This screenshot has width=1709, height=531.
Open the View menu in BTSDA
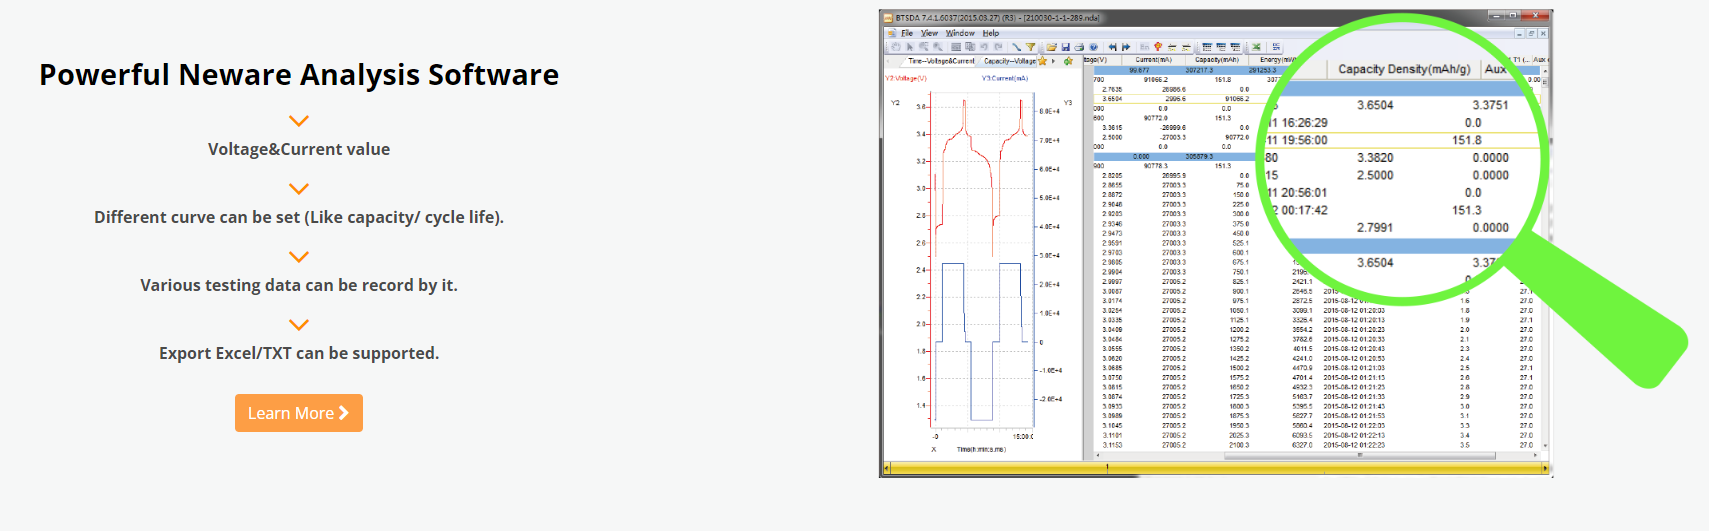point(929,33)
